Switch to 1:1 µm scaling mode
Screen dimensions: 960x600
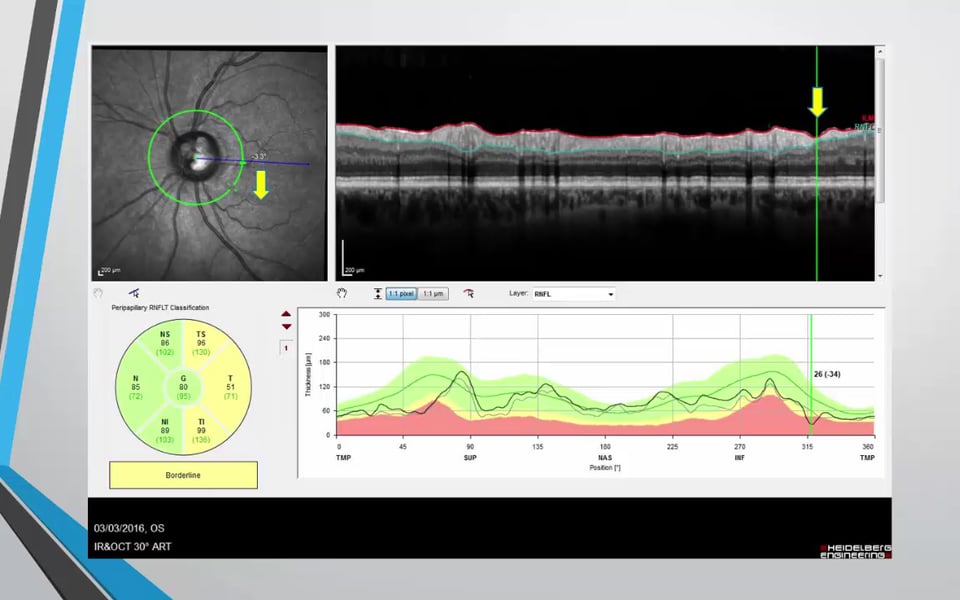click(x=434, y=294)
